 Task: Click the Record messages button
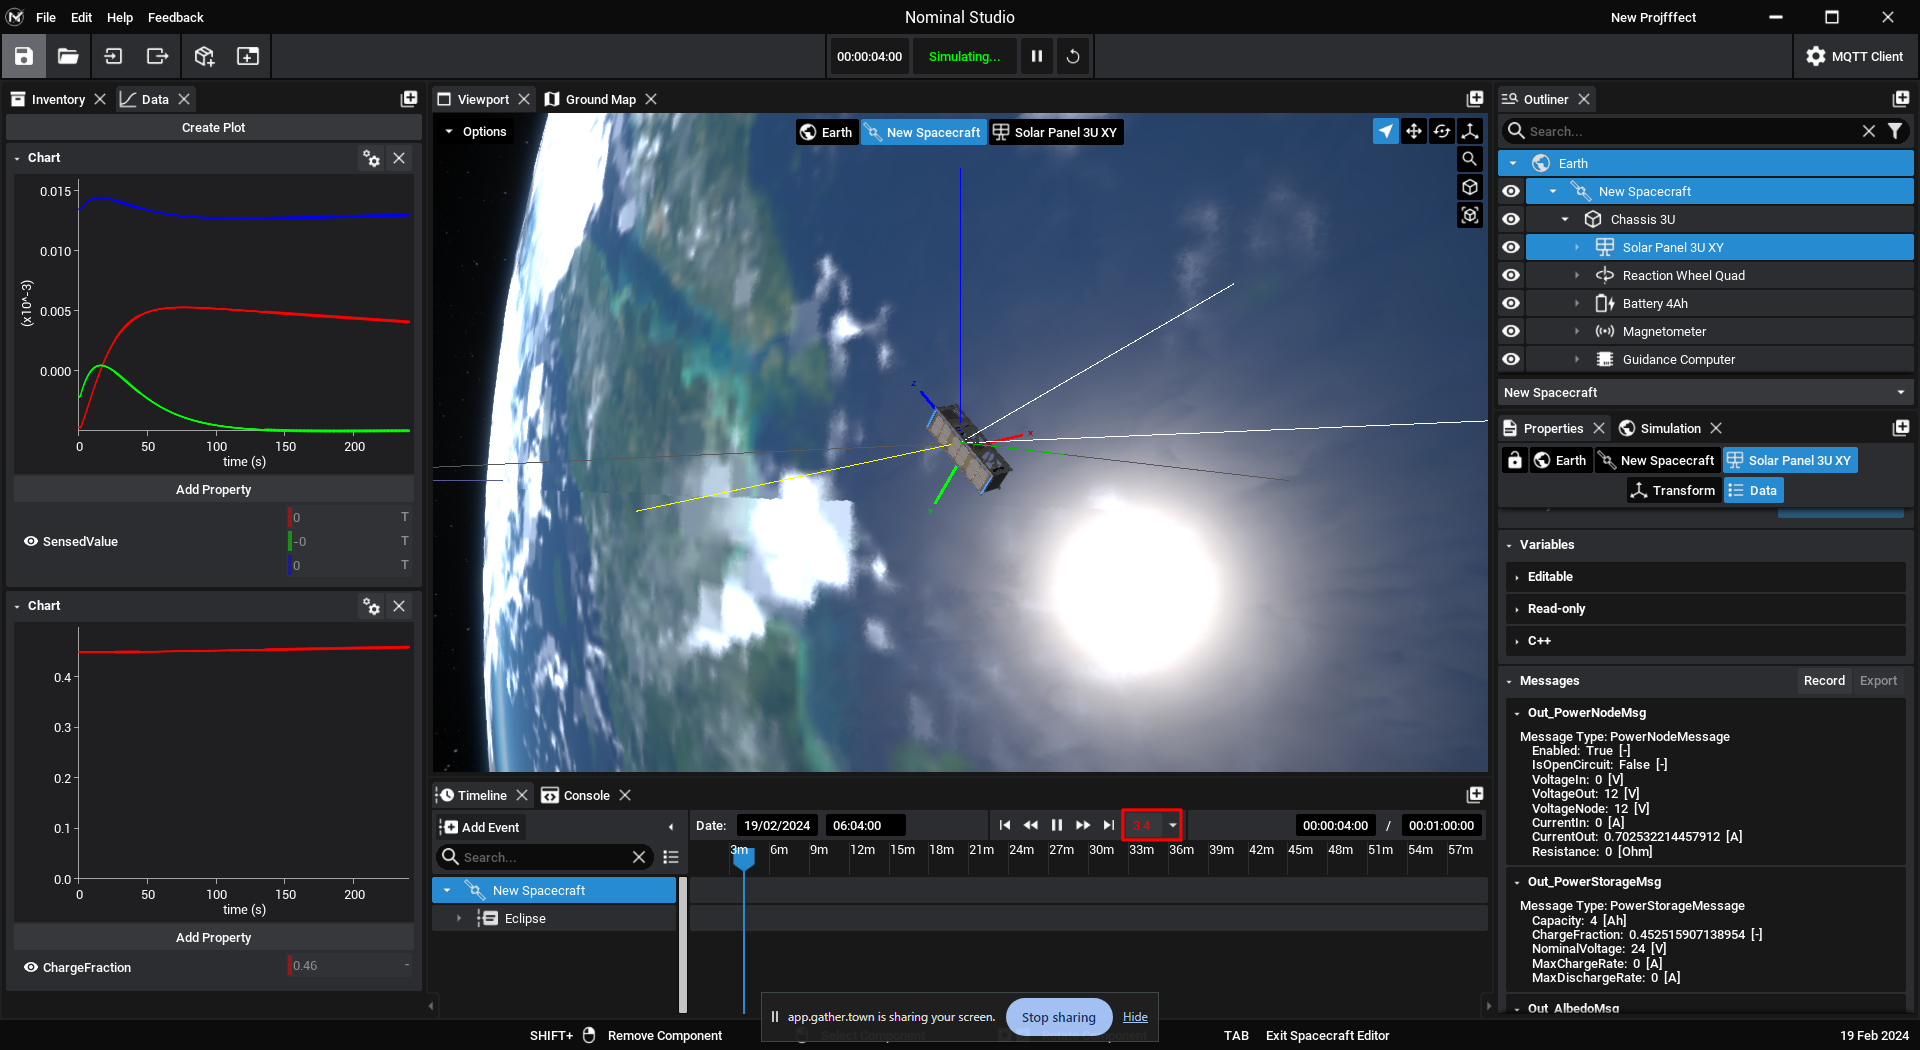click(x=1824, y=680)
